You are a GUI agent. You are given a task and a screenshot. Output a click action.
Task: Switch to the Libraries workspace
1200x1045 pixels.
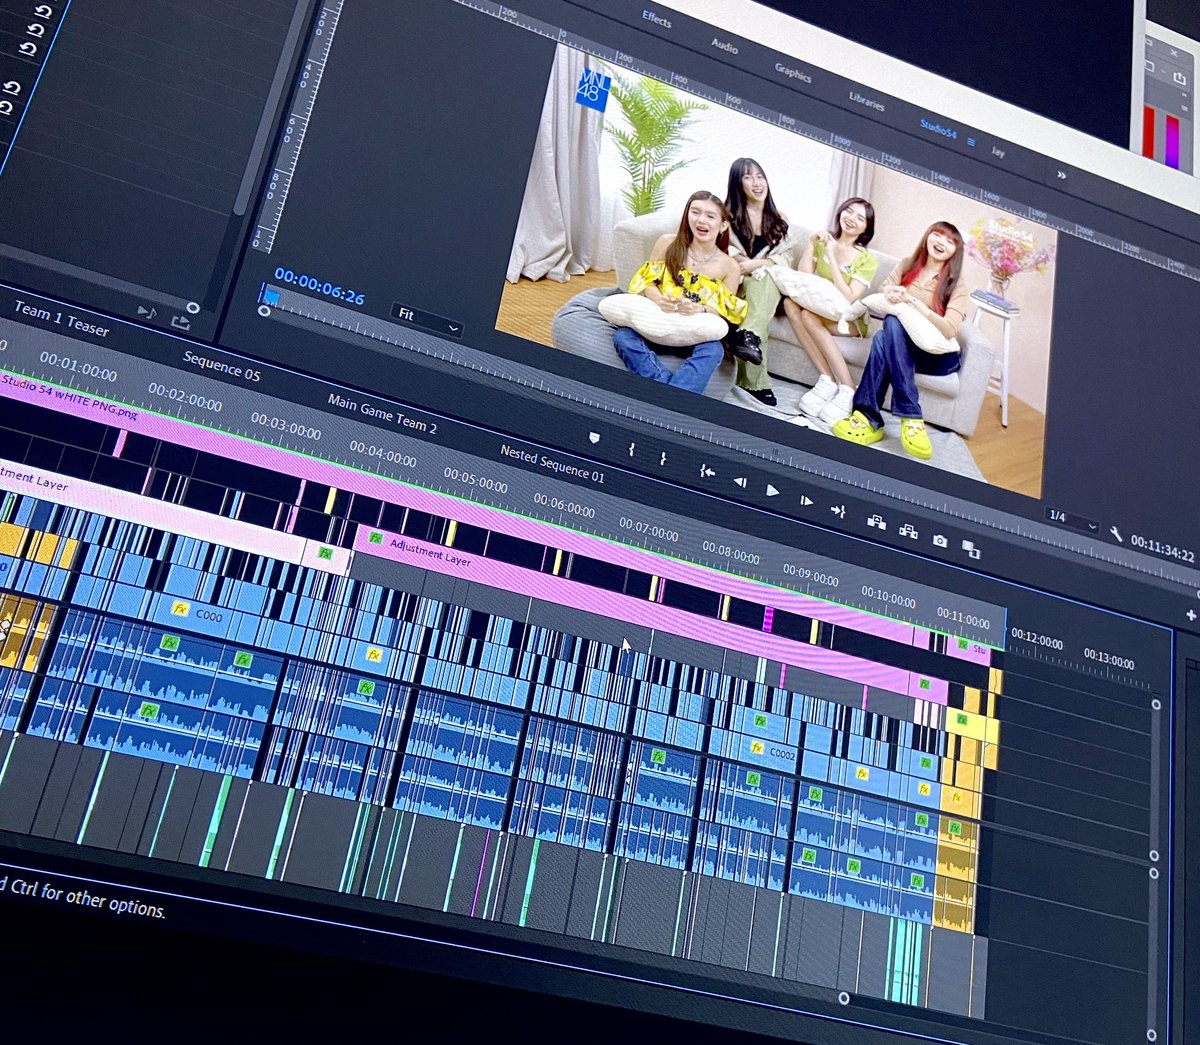(x=866, y=102)
